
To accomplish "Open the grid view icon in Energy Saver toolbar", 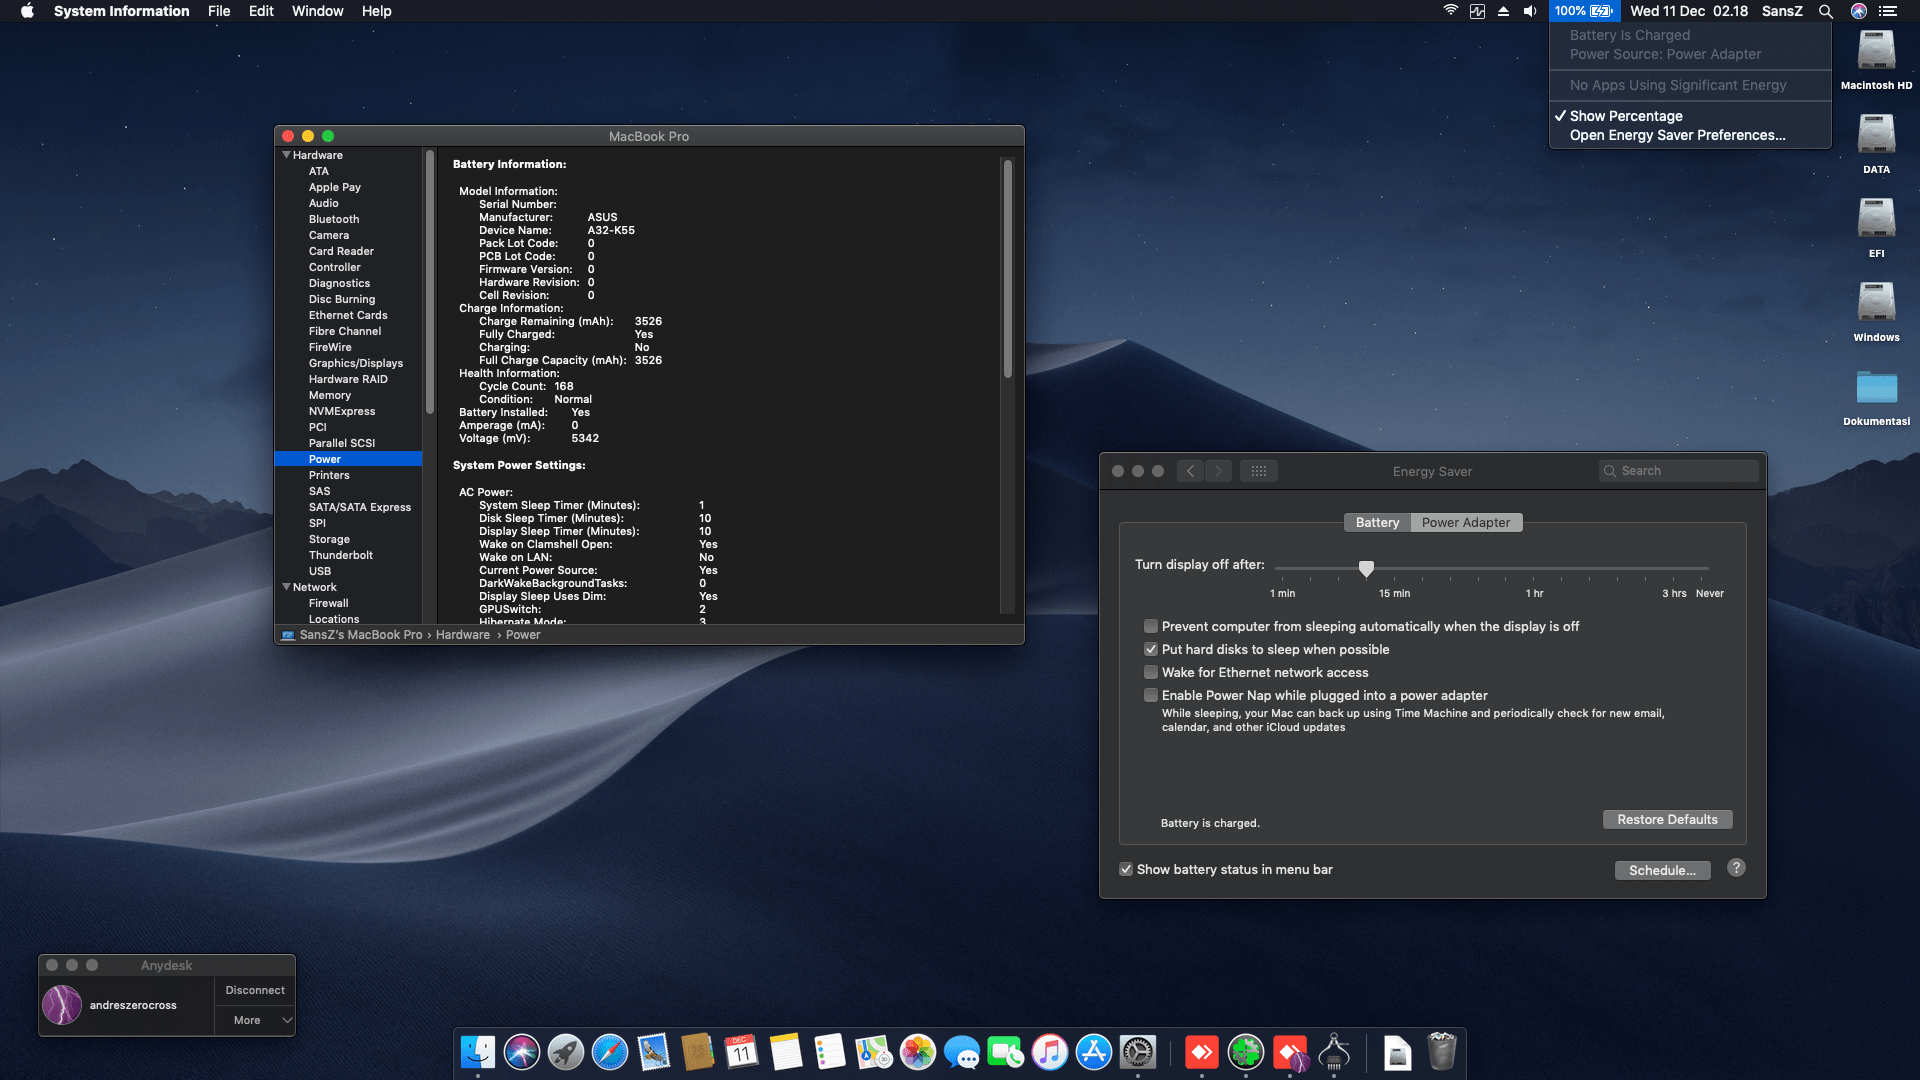I will click(x=1259, y=470).
